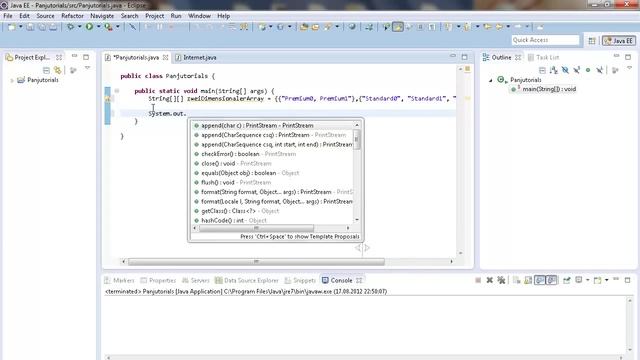Screen dimensions: 640x360
Task: Click the Run Last Tool icon
Action: click(x=108, y=27)
